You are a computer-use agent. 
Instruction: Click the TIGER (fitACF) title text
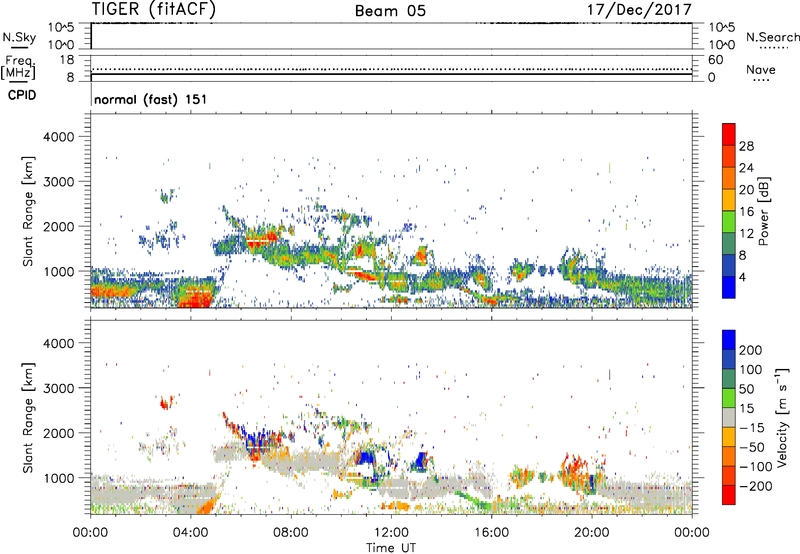point(154,9)
